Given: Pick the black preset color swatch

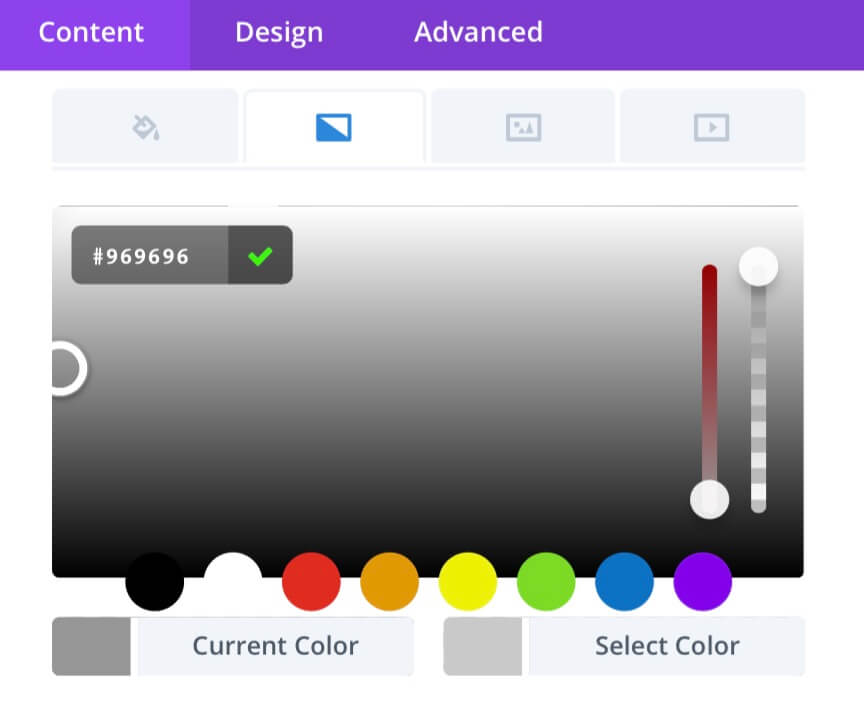Looking at the screenshot, I should tap(155, 581).
